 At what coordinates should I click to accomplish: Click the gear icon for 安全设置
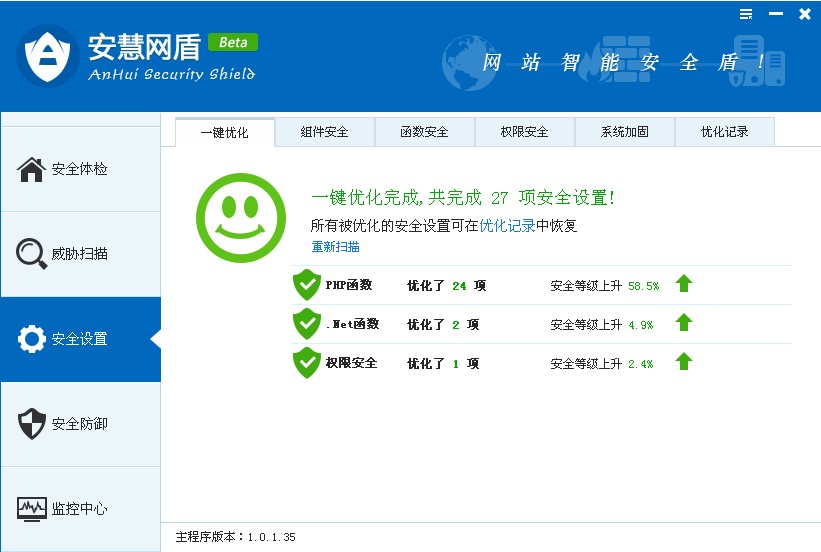(32, 339)
